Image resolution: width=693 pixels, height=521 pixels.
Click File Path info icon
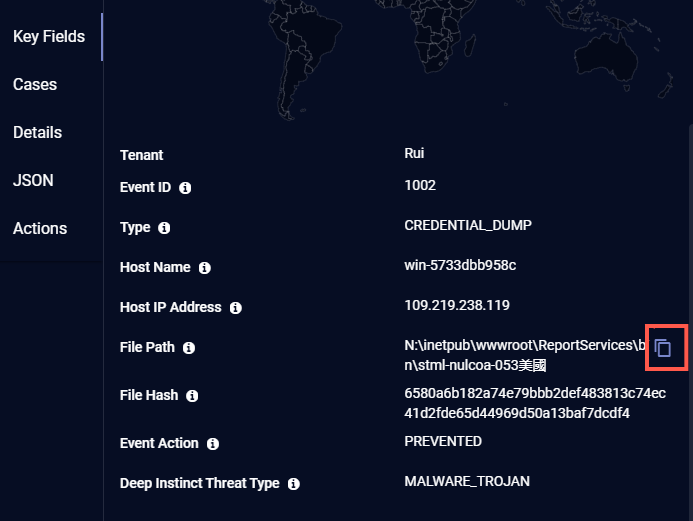(189, 348)
